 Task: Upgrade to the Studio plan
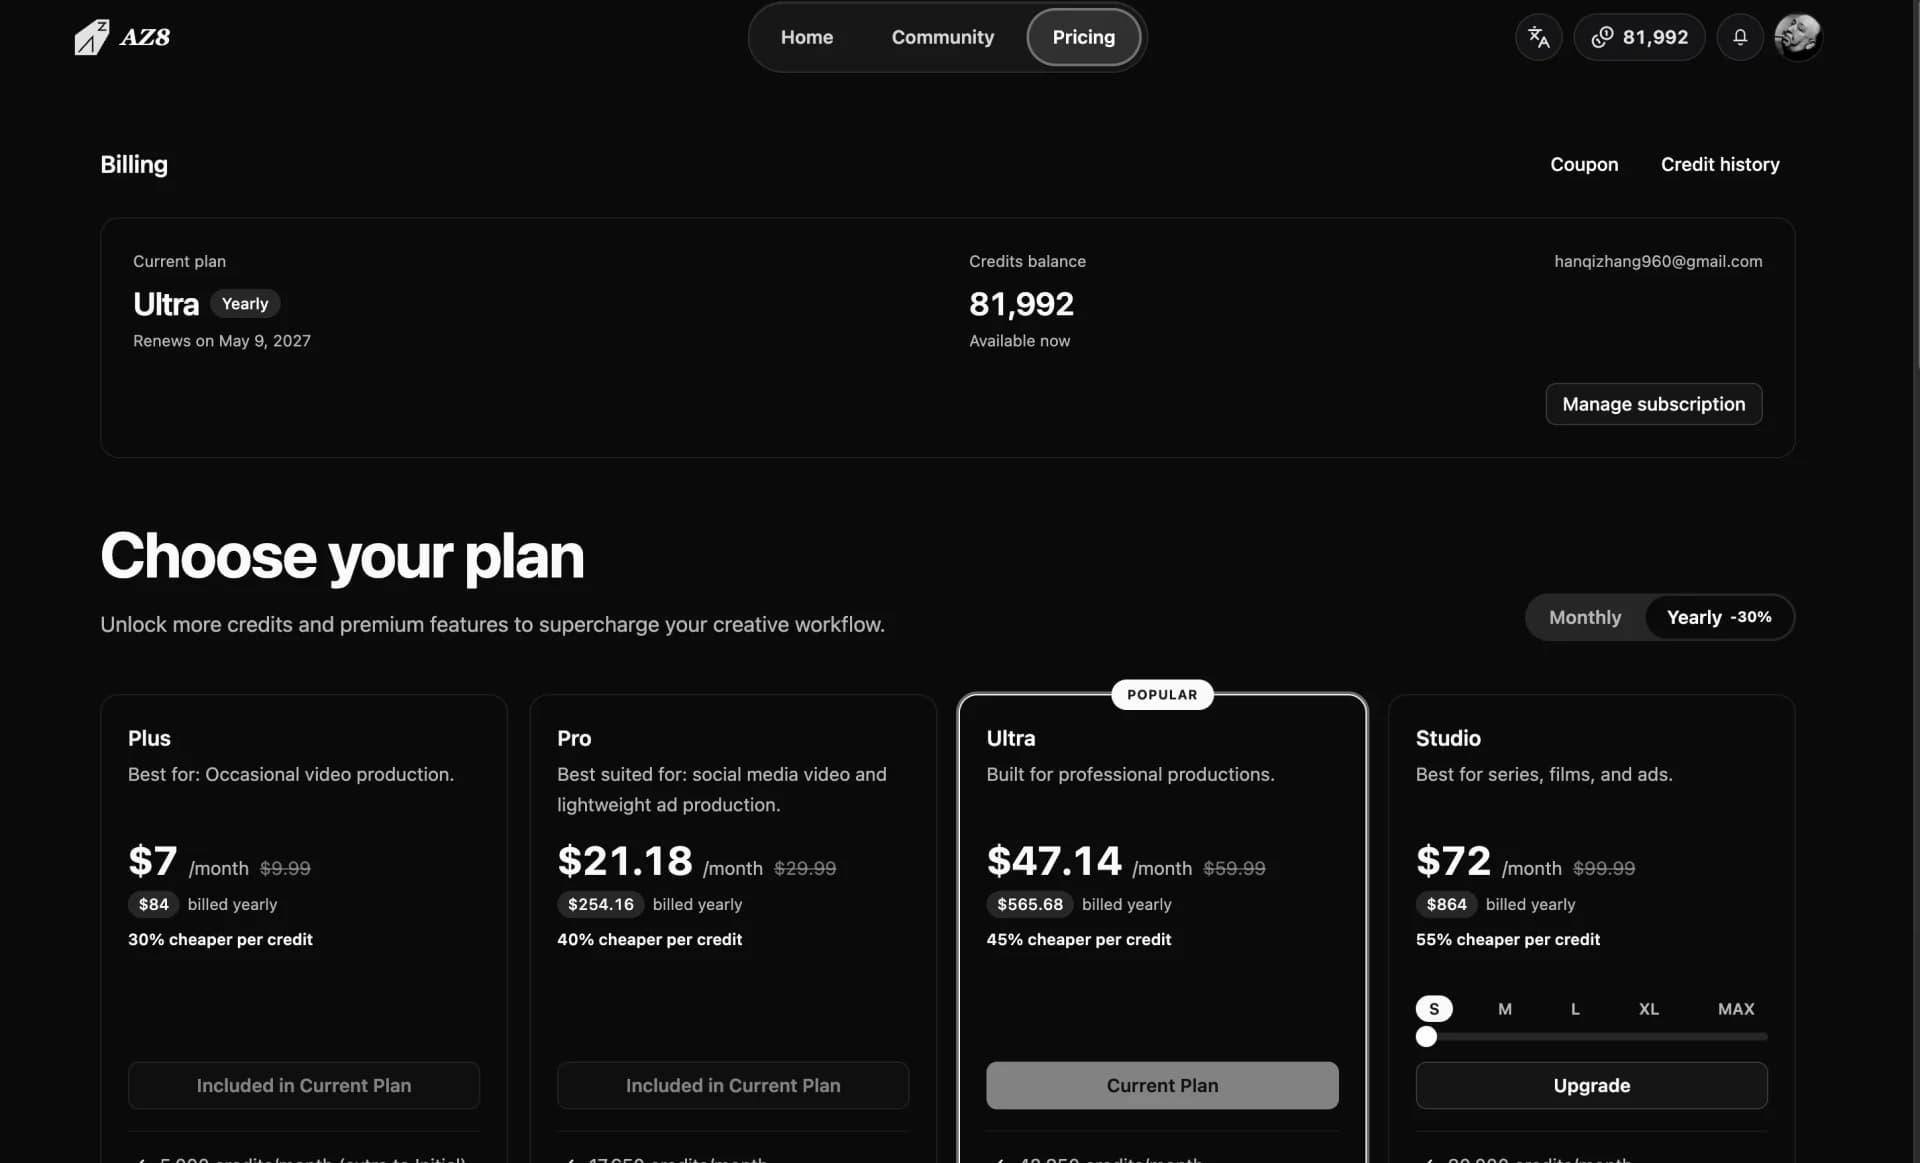point(1591,1085)
